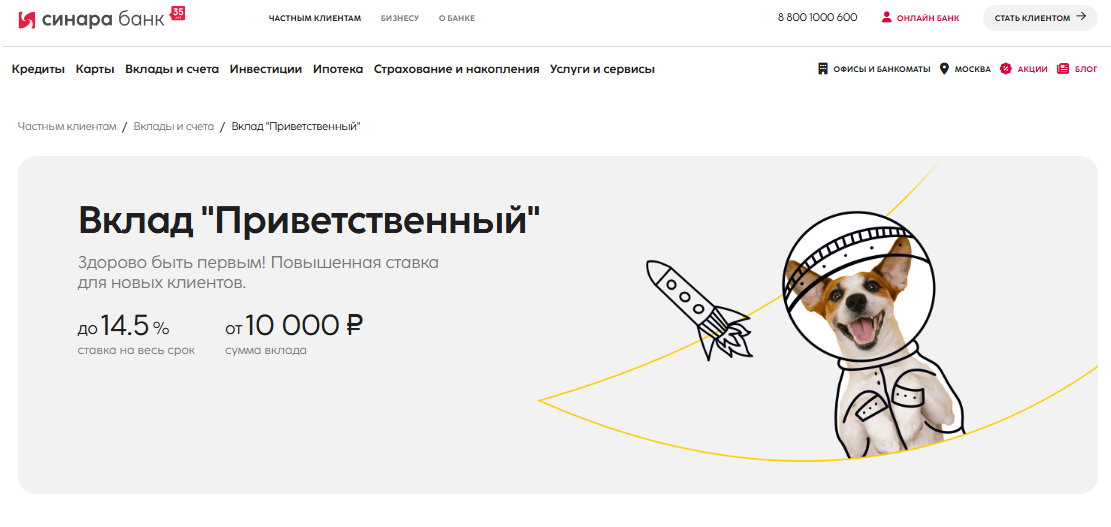The height and width of the screenshot is (527, 1111).
Task: Open the Карты menu
Action: click(x=95, y=69)
